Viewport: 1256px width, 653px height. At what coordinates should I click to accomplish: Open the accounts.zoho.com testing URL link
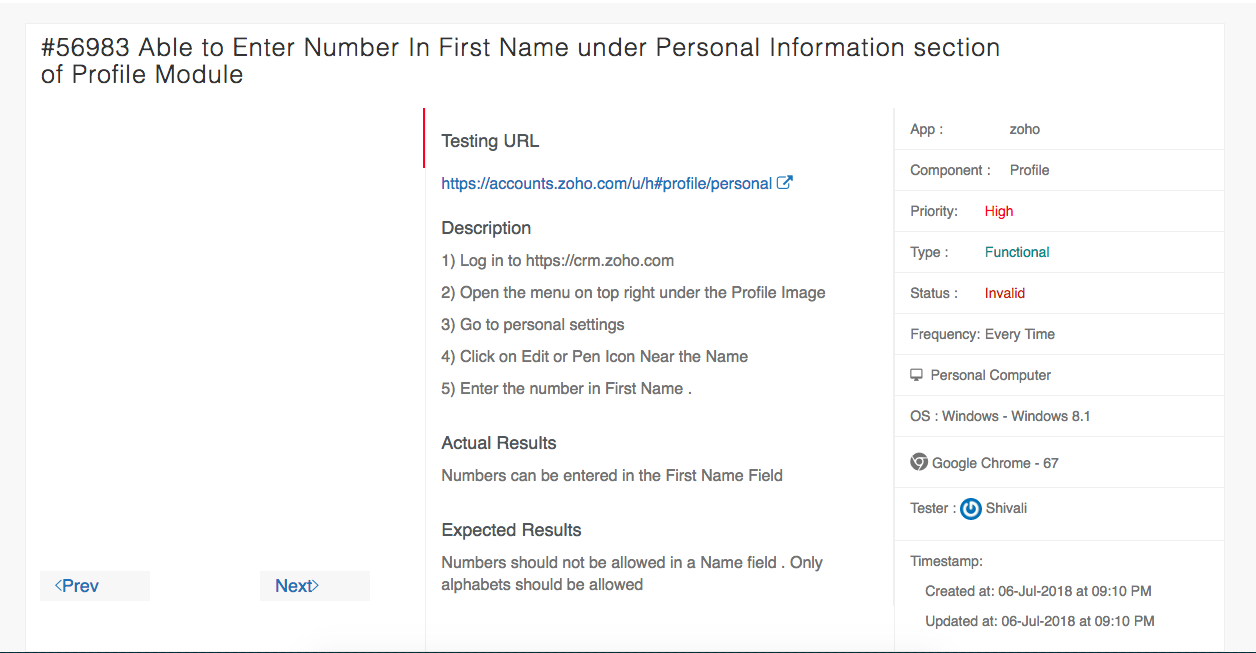pyautogui.click(x=606, y=184)
